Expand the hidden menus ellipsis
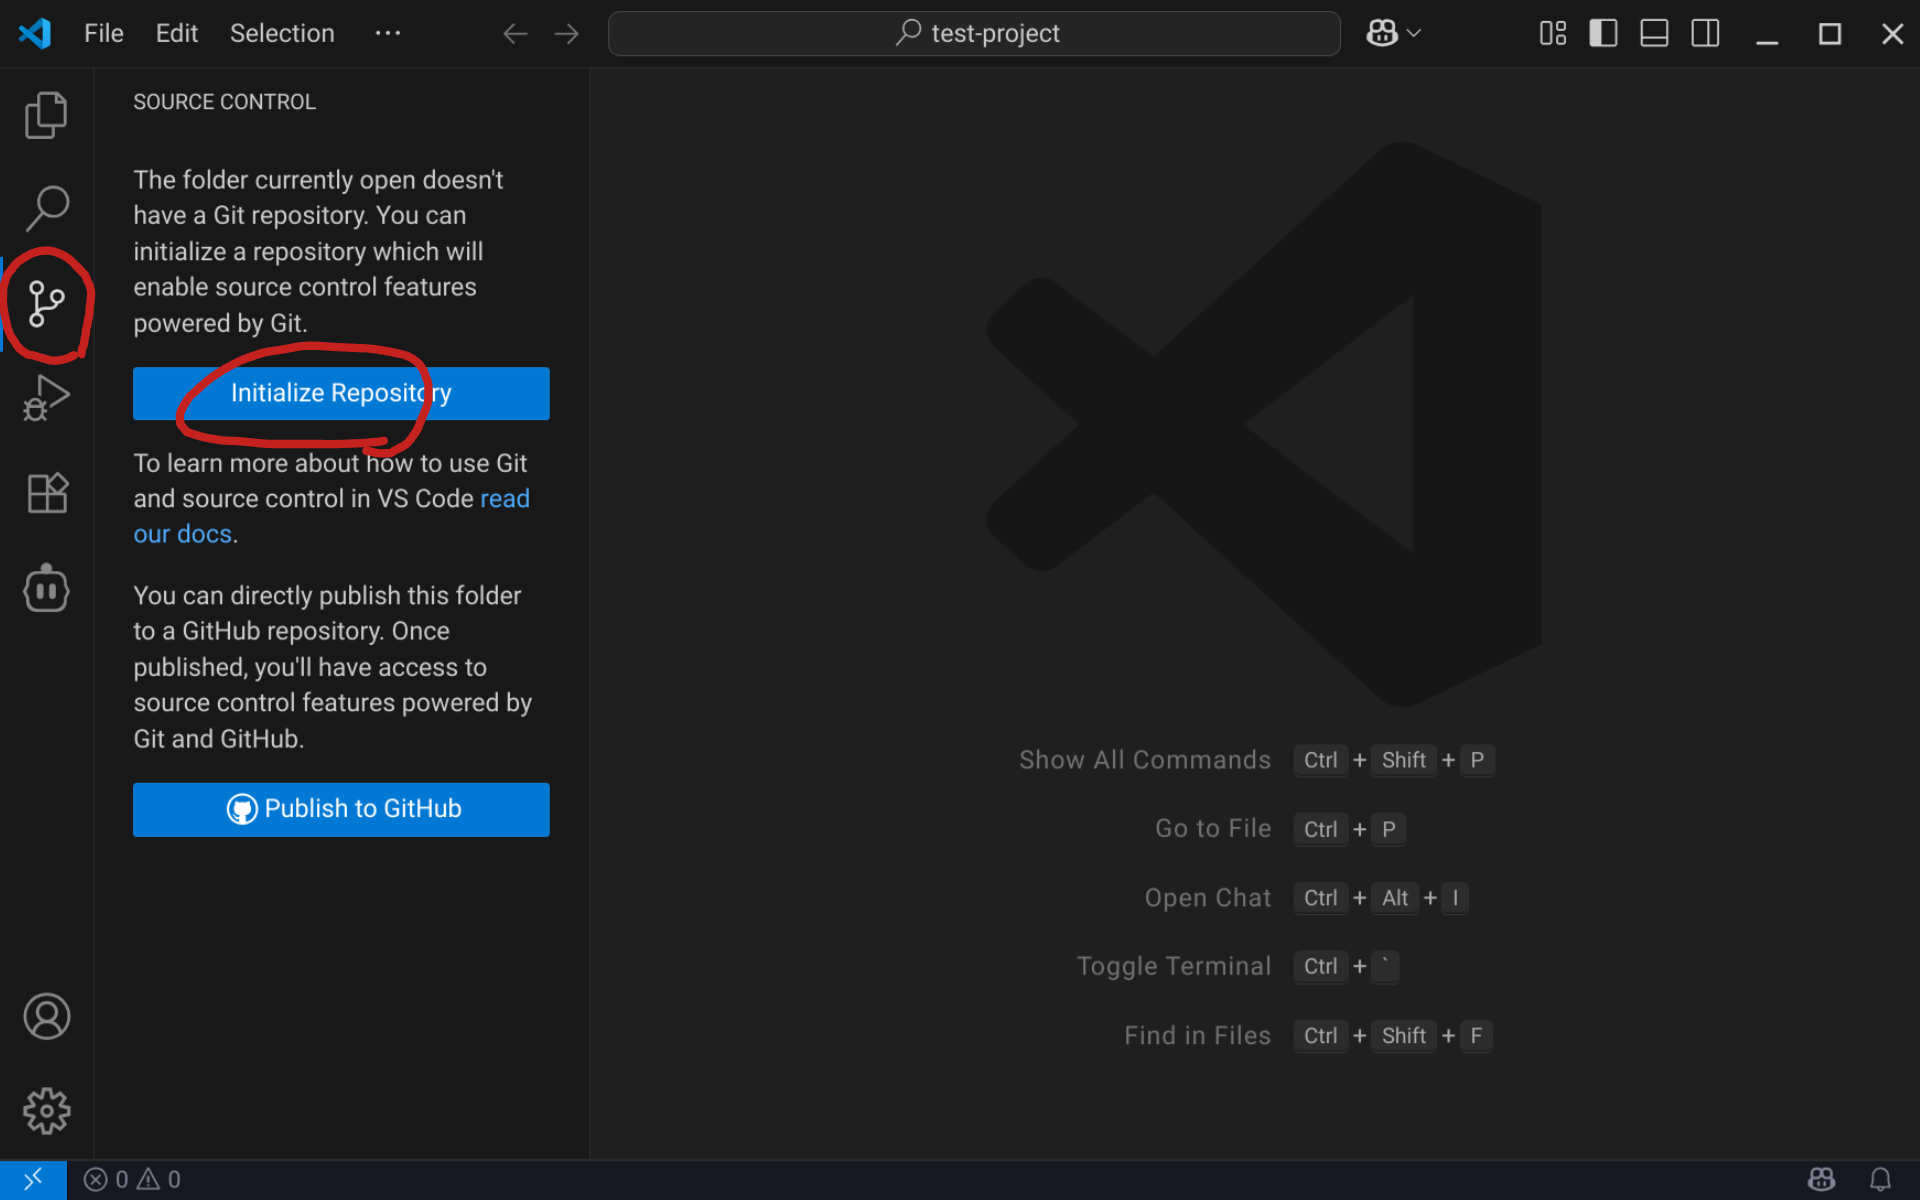The height and width of the screenshot is (1200, 1920). (388, 34)
